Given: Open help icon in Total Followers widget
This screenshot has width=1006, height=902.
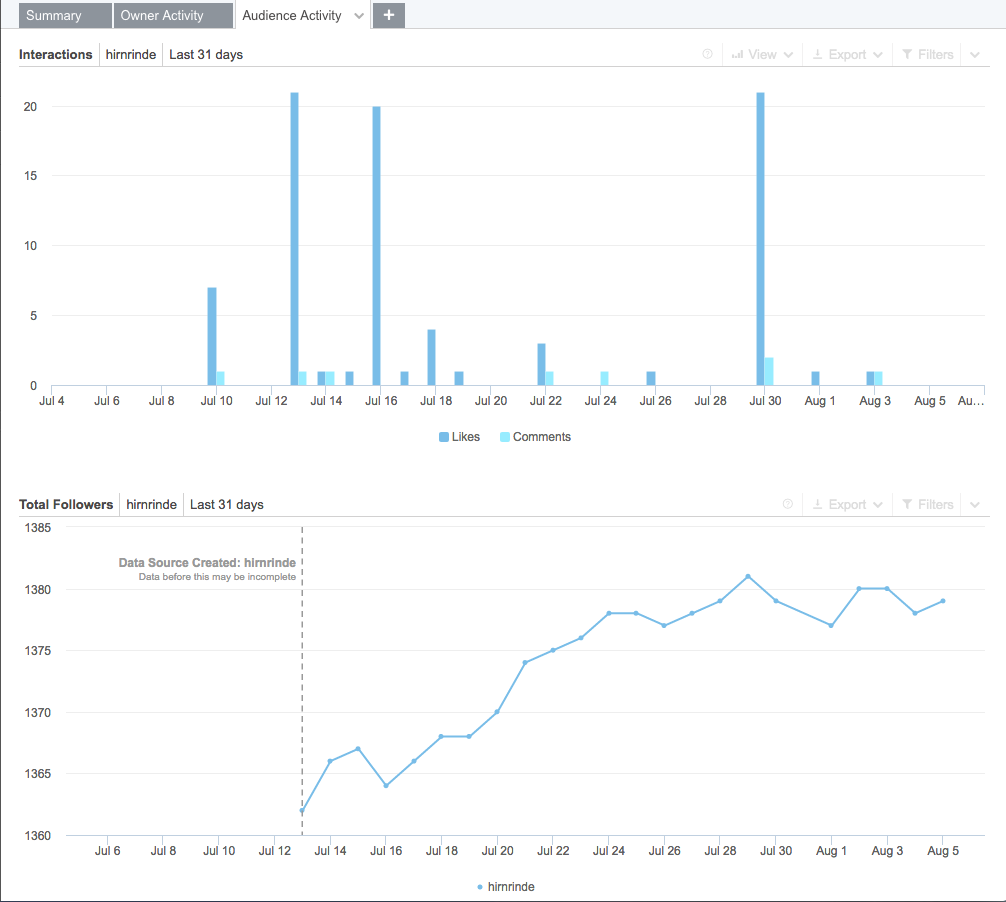Looking at the screenshot, I should 788,504.
